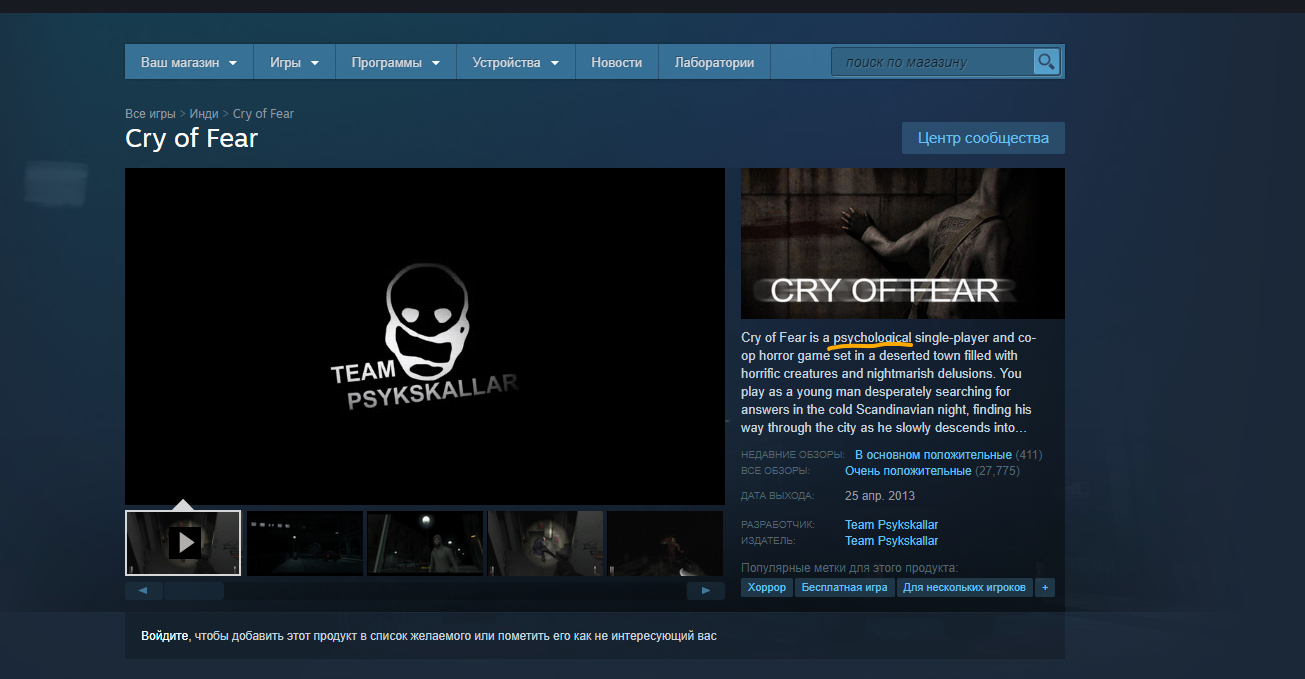Expand more tags with plus button
The image size is (1305, 679).
1045,587
